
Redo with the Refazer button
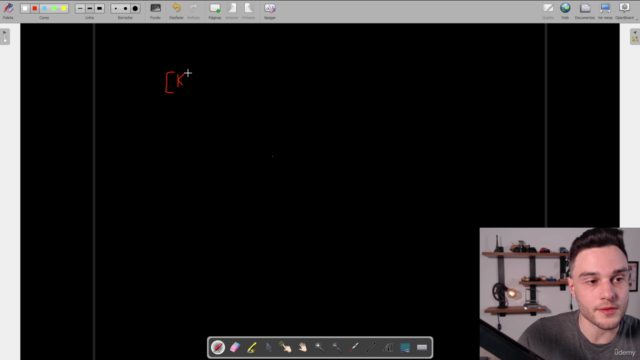193,11
